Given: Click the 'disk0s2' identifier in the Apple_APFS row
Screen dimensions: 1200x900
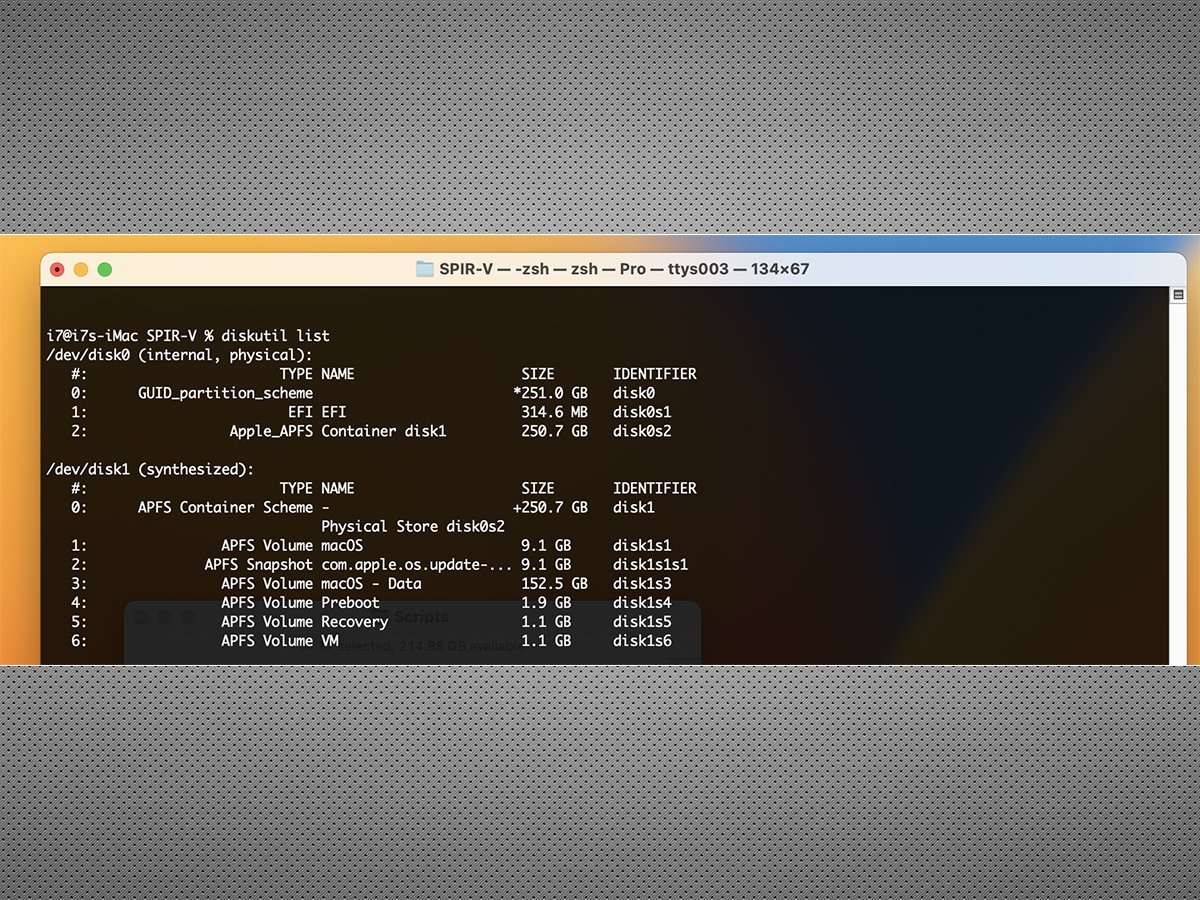Looking at the screenshot, I should point(642,431).
